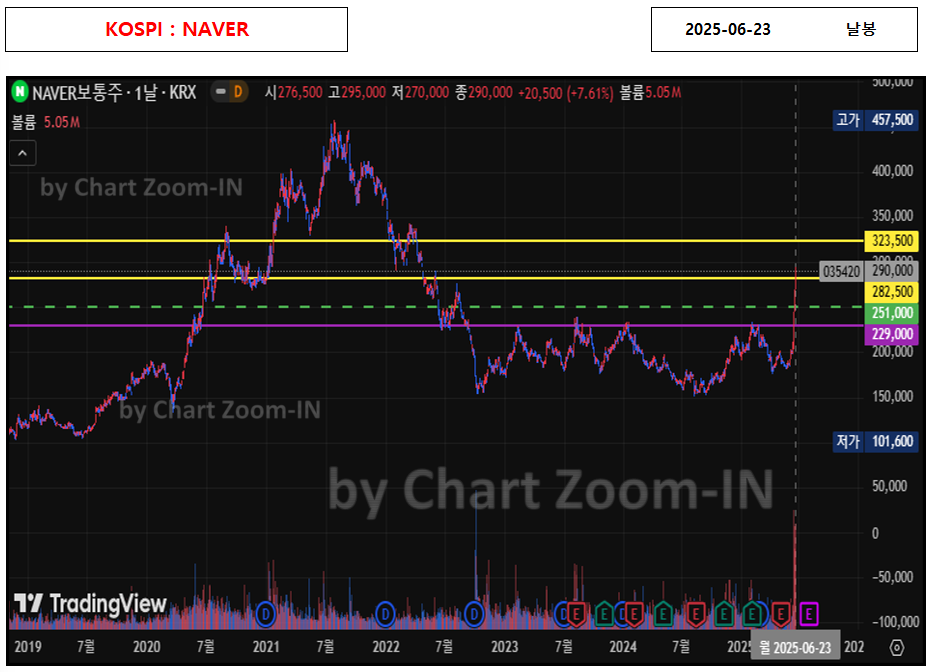
Task: Click the D marker between 7월 2022 and 2023
Action: pos(474,614)
